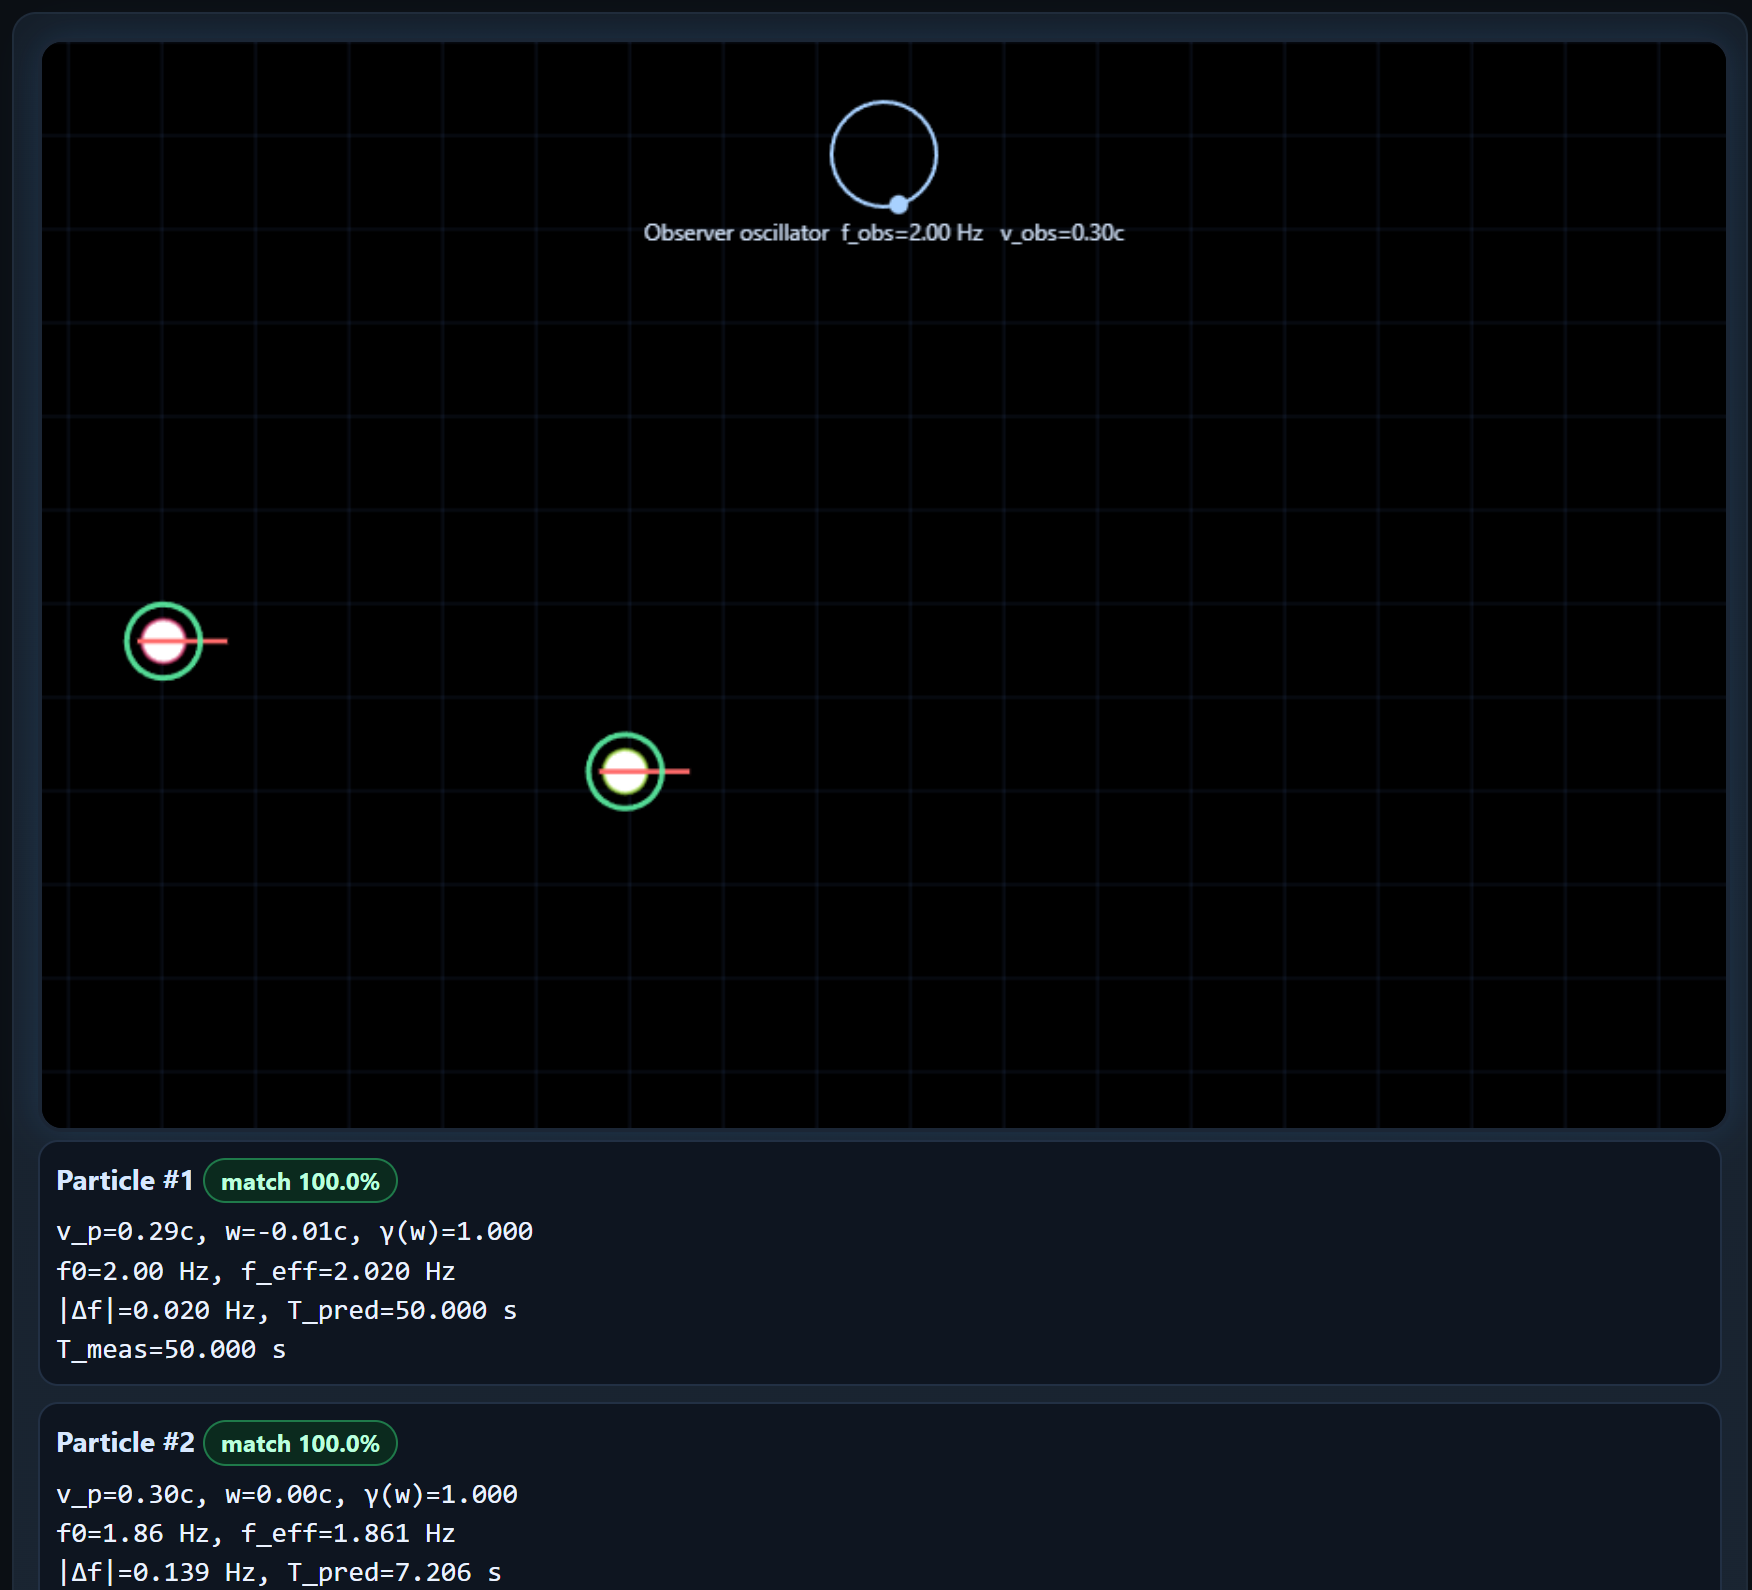This screenshot has width=1752, height=1590.
Task: Toggle the match 100.0% badge for Particle #1
Action: coord(299,1181)
